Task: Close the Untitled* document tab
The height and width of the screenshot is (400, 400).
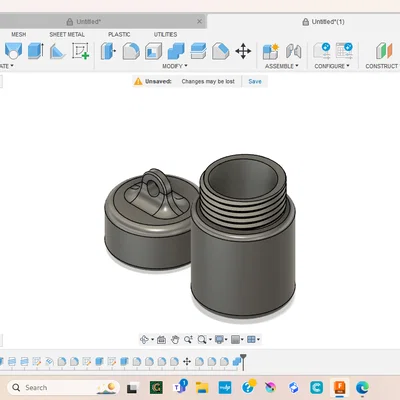Action: [199, 22]
